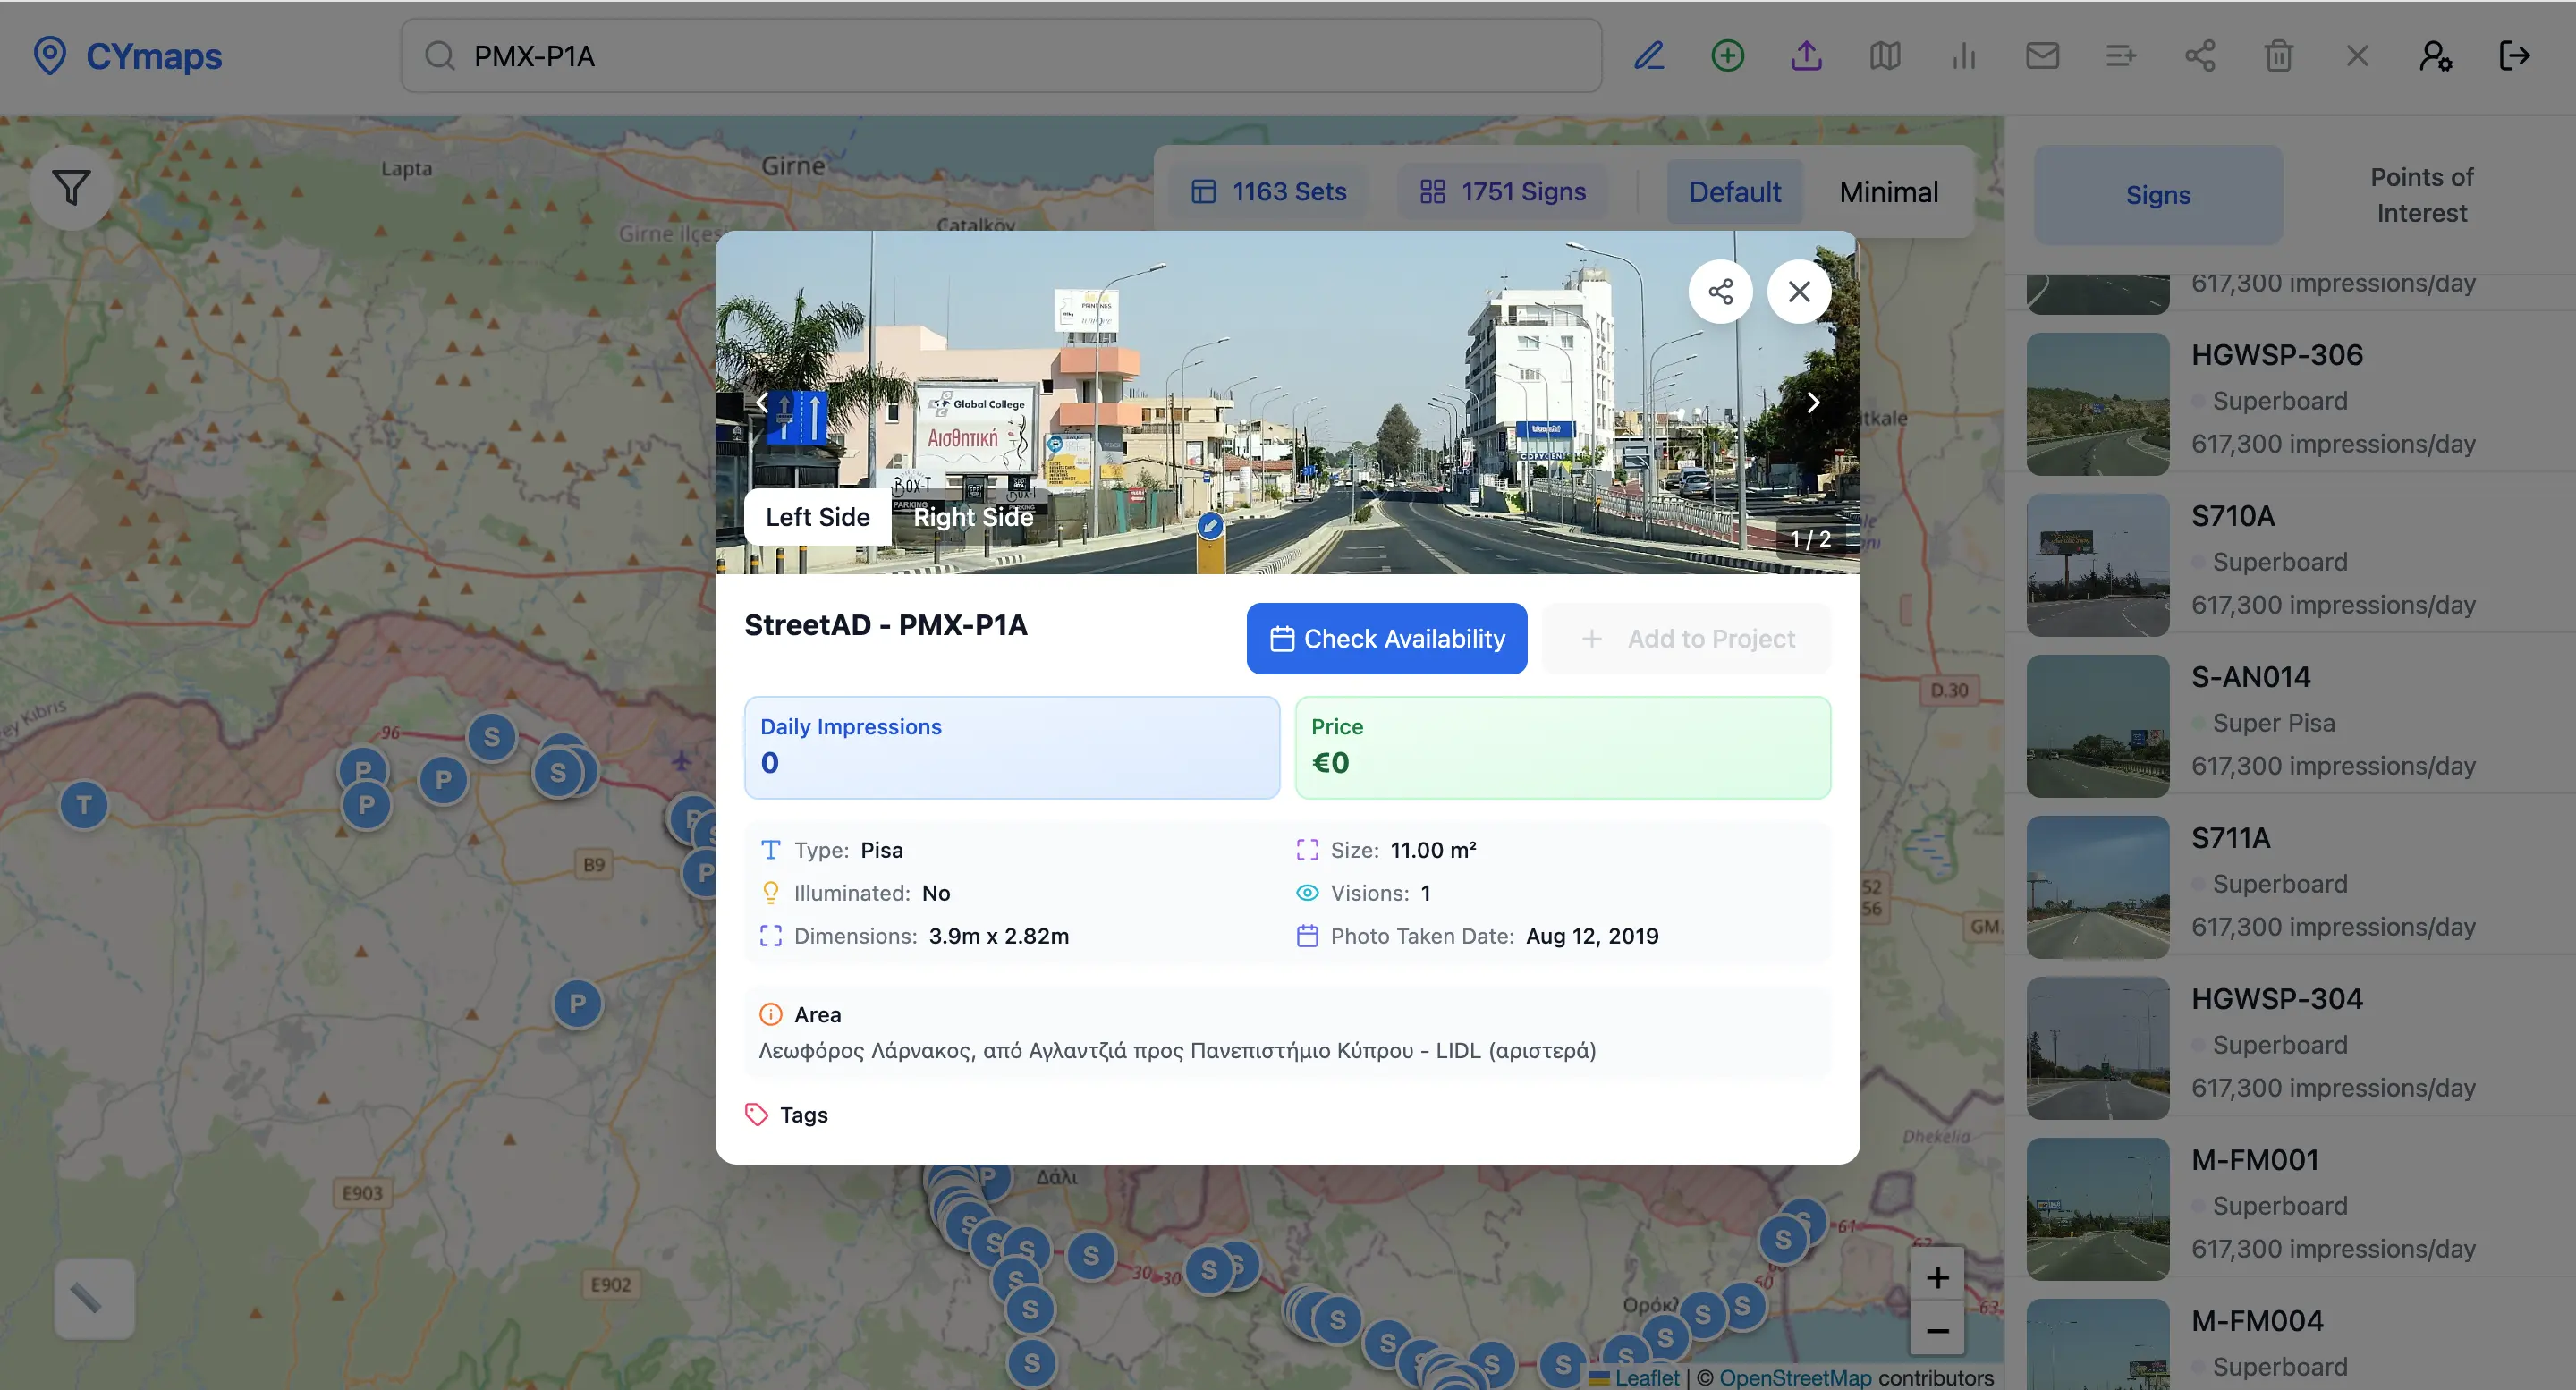
Task: Zoom in the map with plus button
Action: pyautogui.click(x=1937, y=1277)
